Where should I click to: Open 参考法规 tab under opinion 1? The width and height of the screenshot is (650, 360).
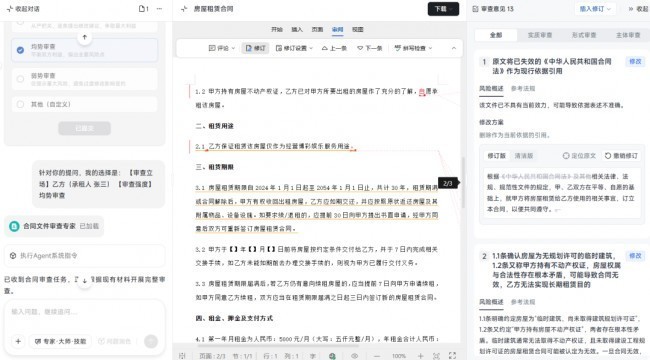[523, 88]
